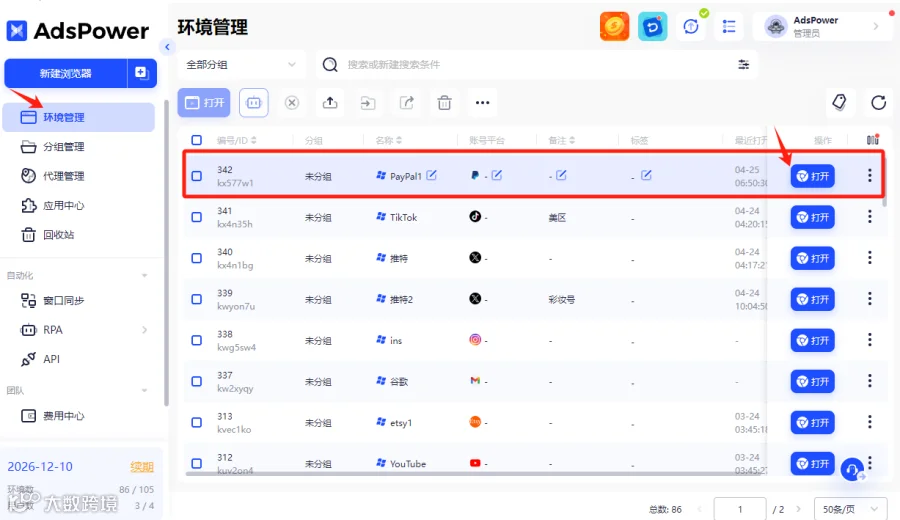Viewport: 900px width, 520px height.
Task: Refresh the environment list
Action: coord(878,103)
